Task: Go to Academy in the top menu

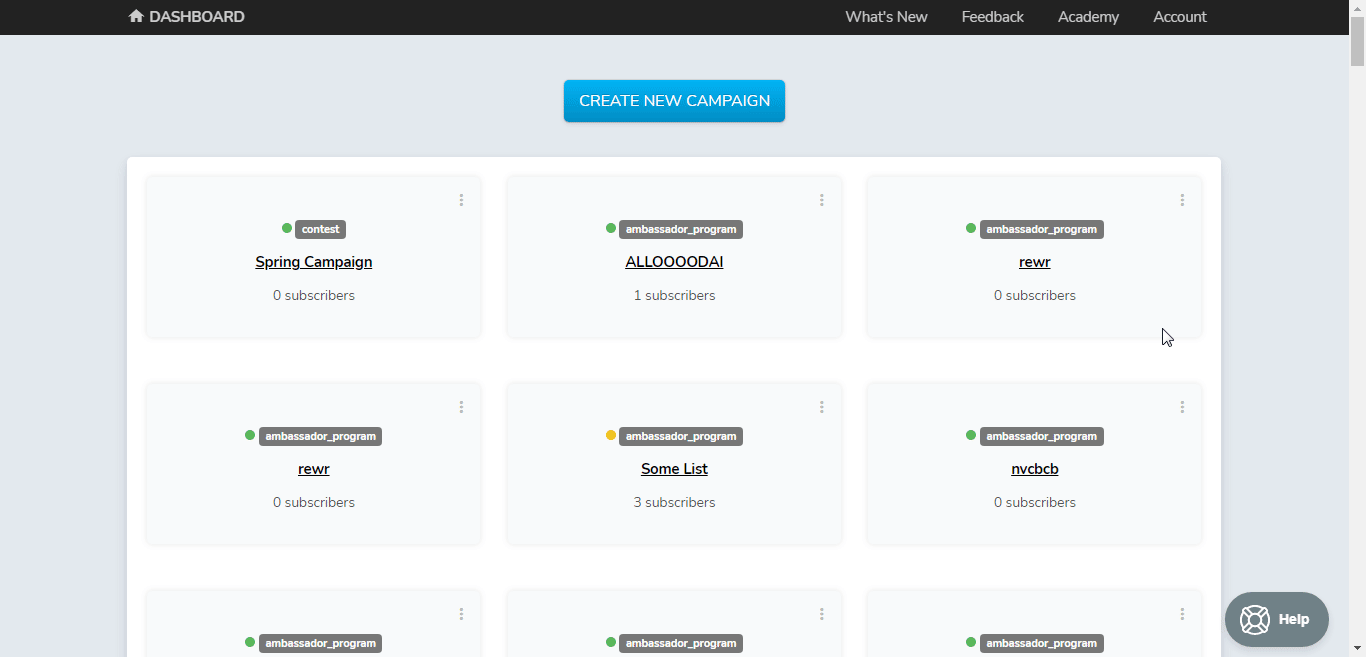Action: 1088,17
